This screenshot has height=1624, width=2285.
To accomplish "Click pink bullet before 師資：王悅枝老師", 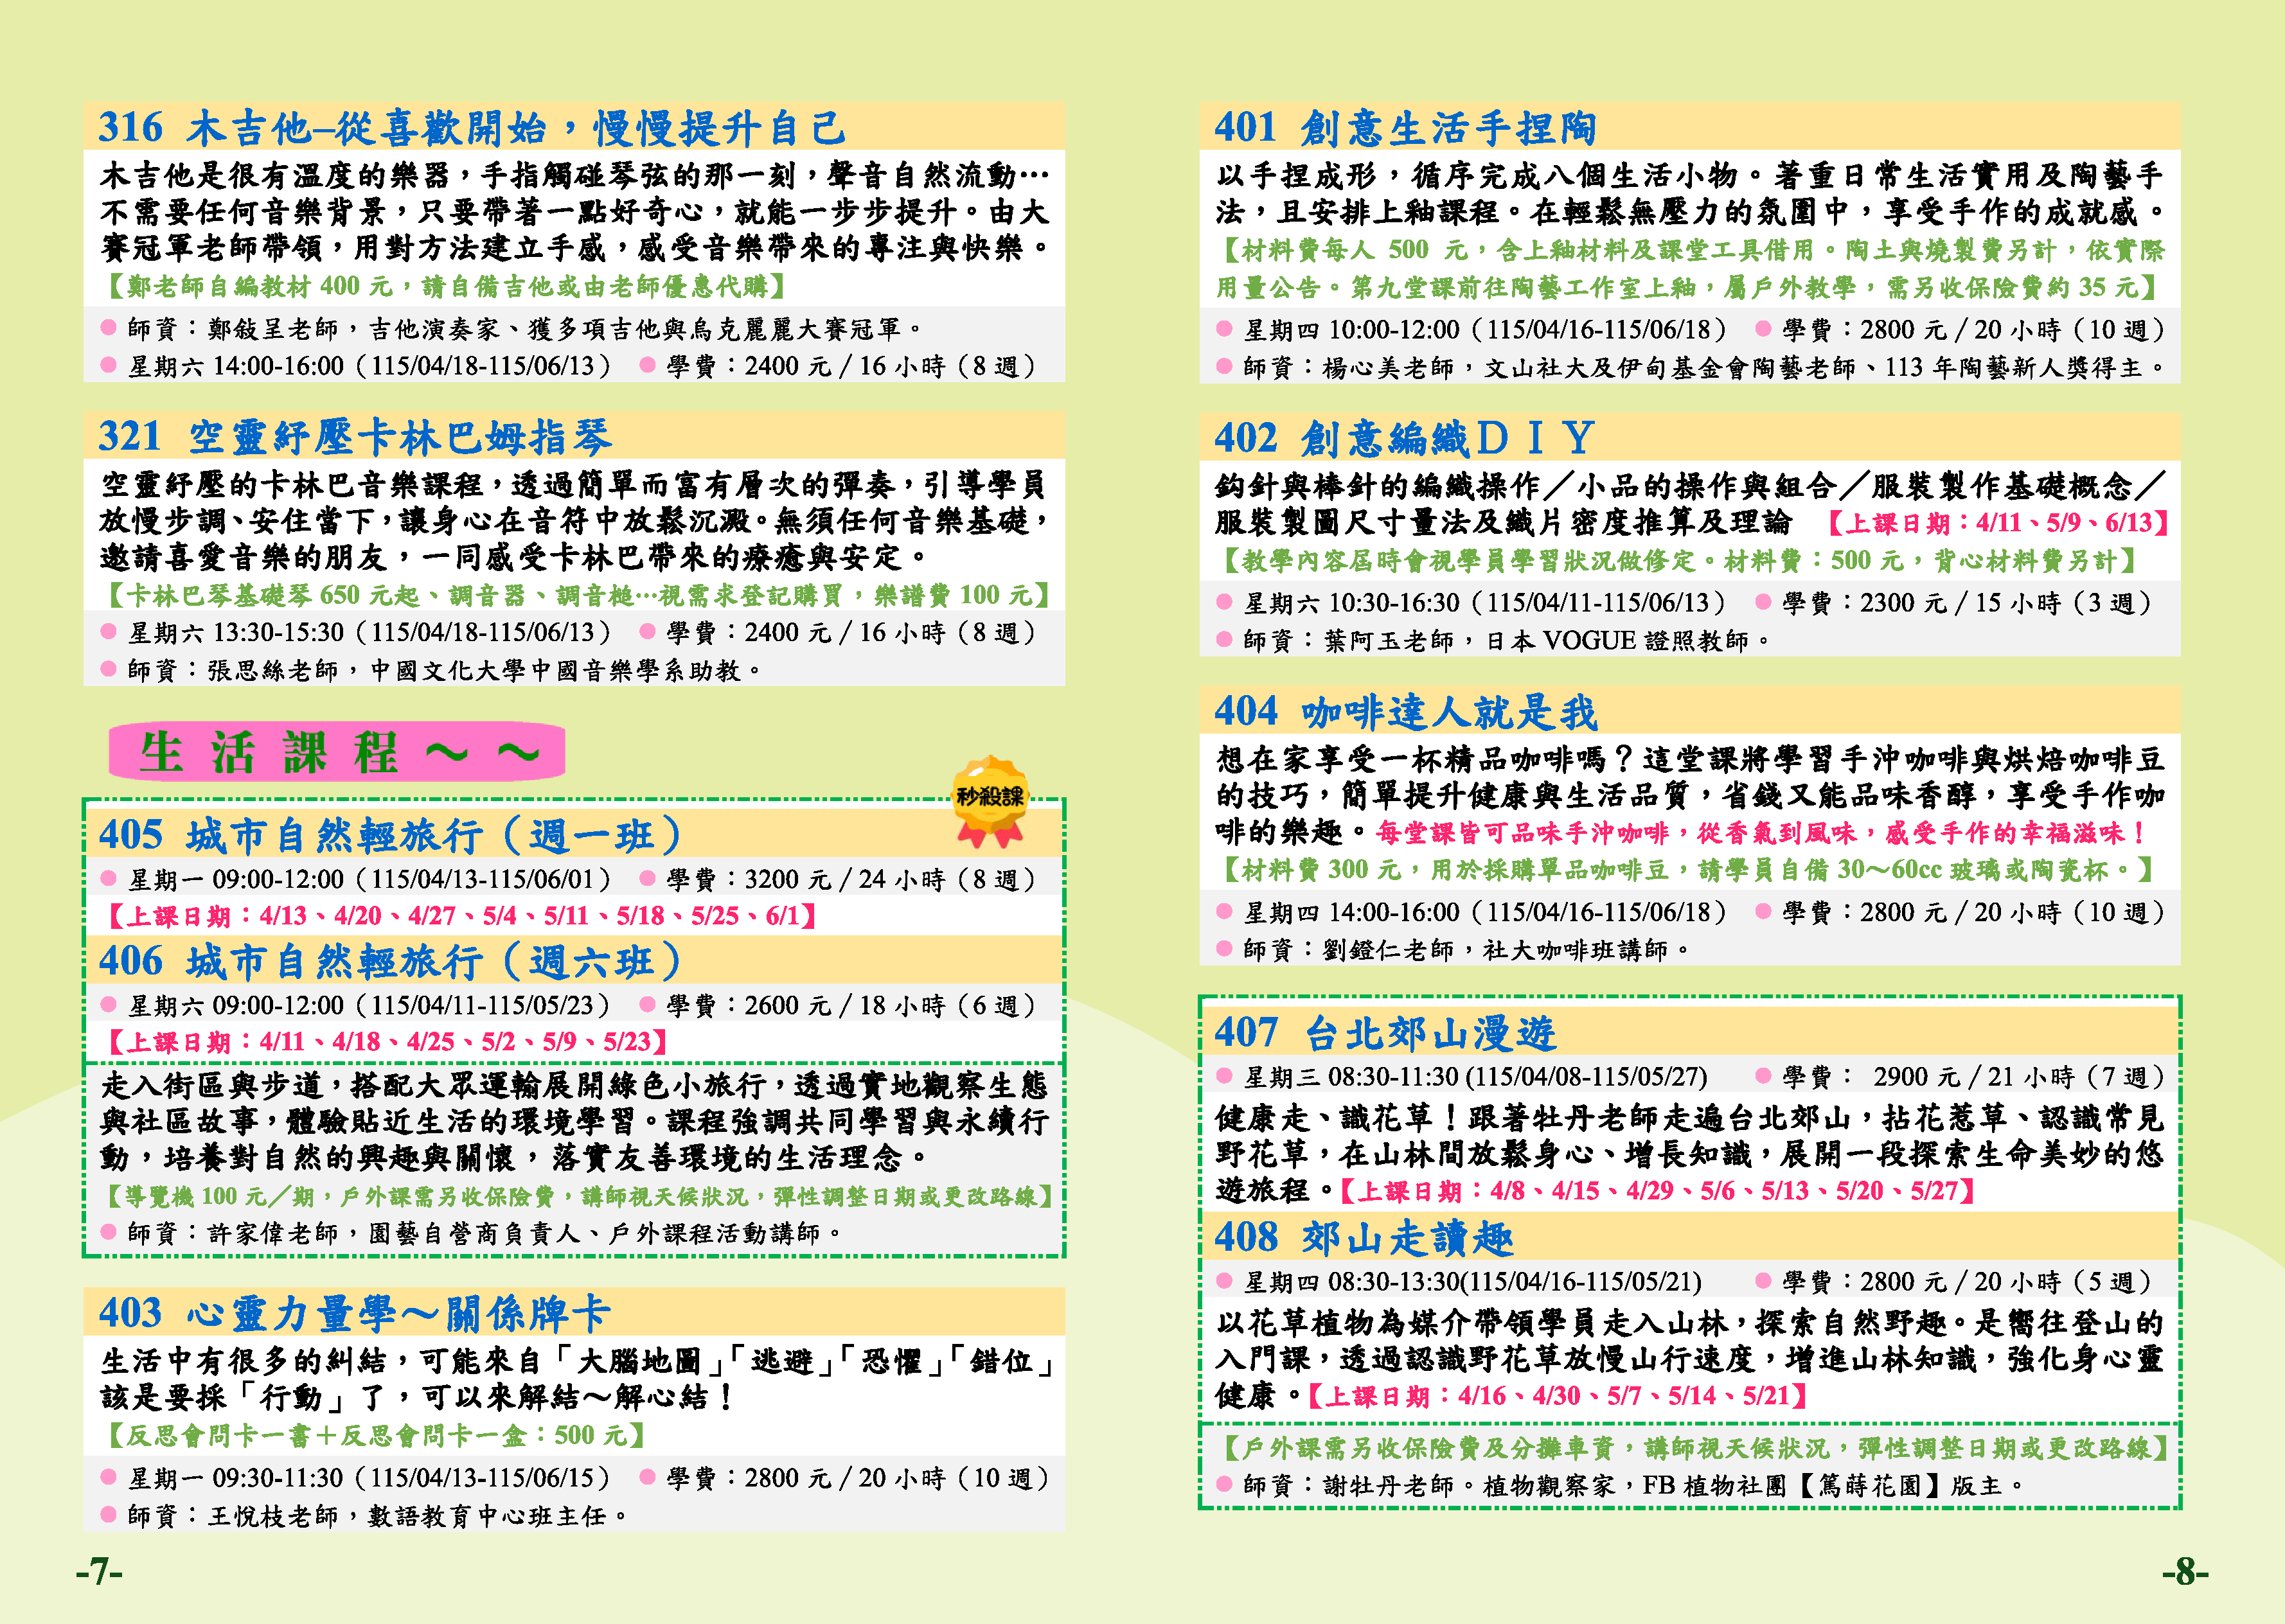I will coord(109,1515).
